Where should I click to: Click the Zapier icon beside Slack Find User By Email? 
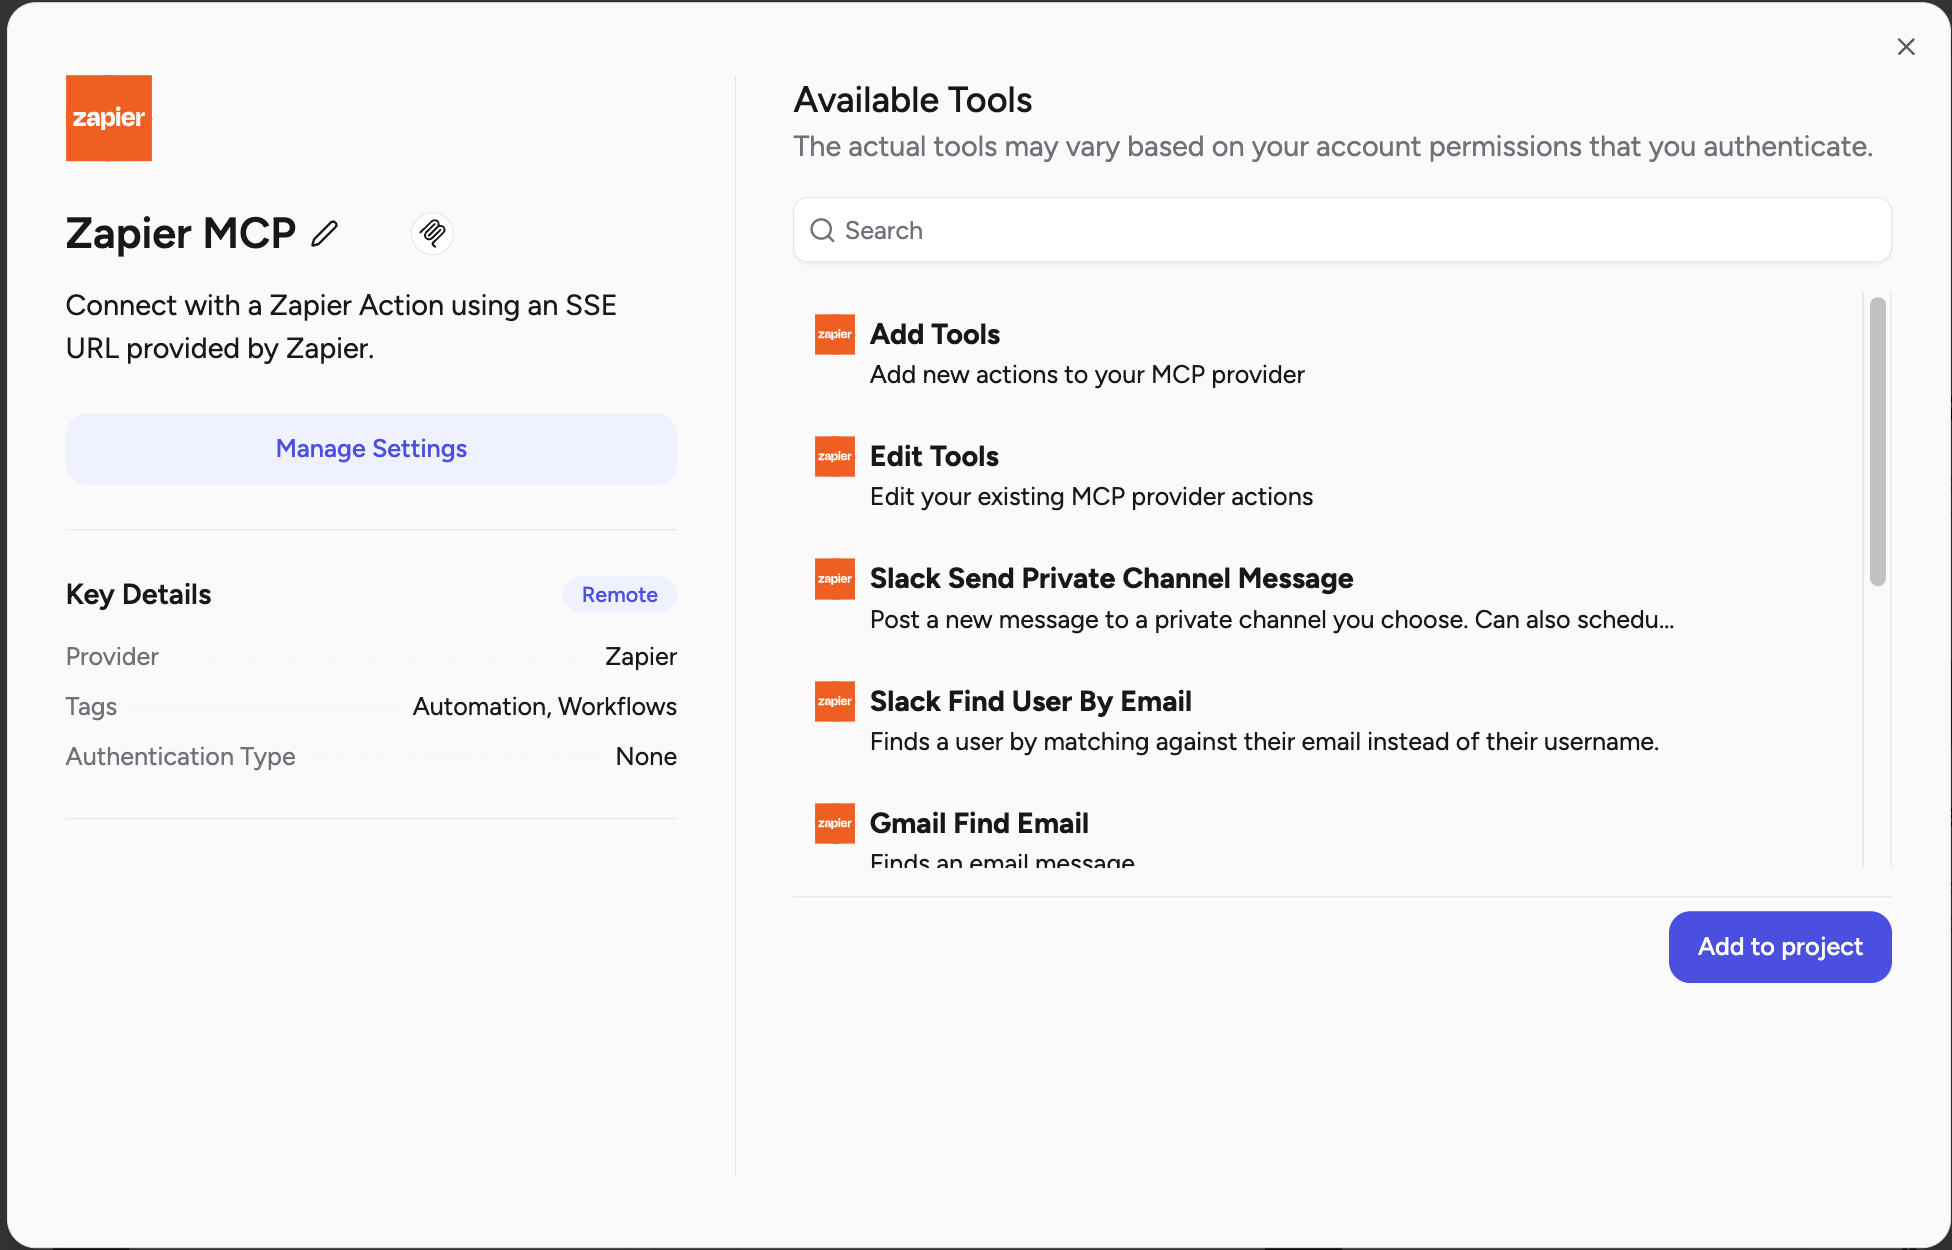834,700
